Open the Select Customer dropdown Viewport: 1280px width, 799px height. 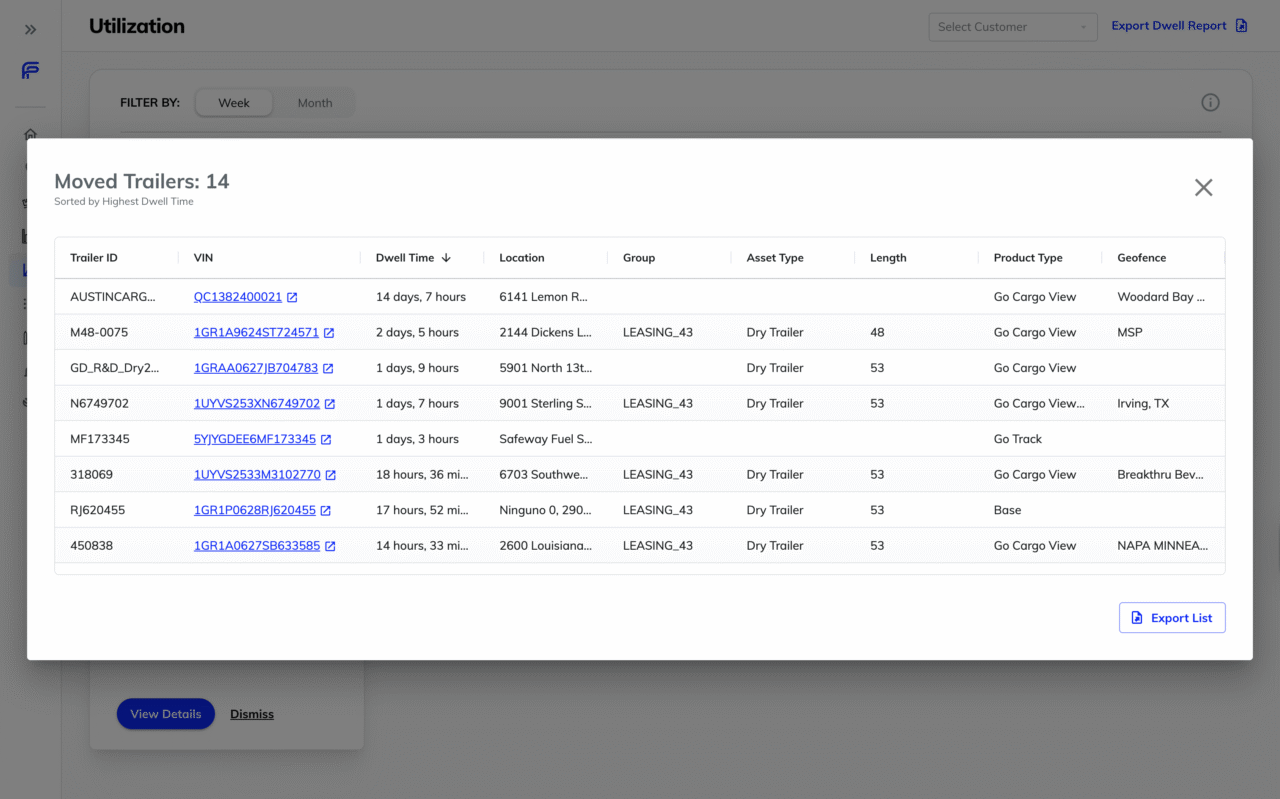tap(1012, 27)
